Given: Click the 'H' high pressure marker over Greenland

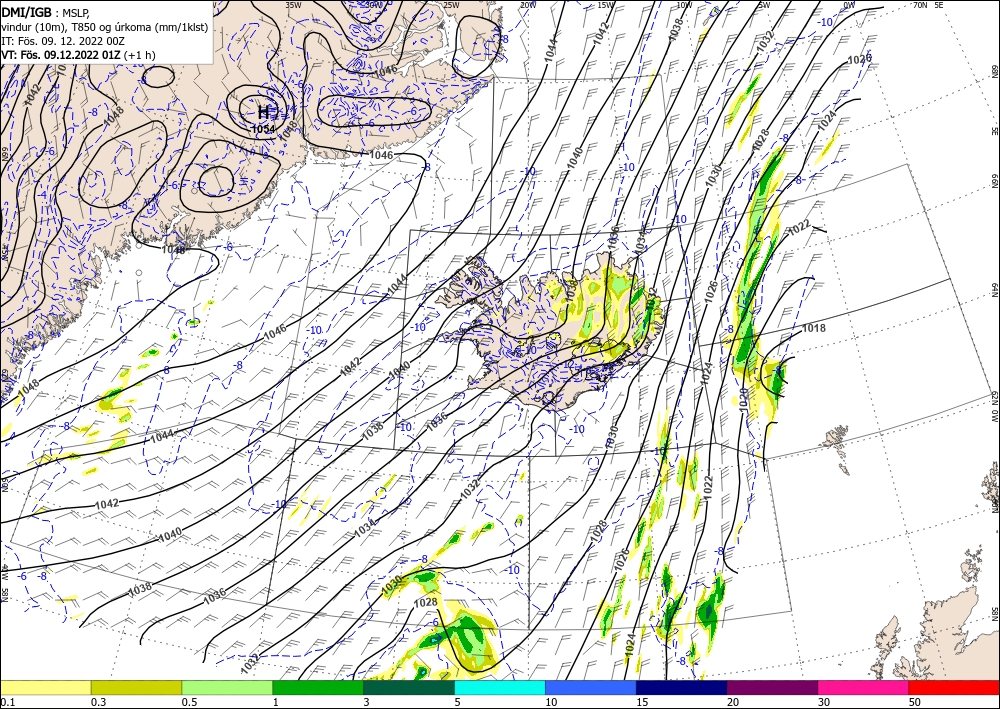Looking at the screenshot, I should pos(263,112).
